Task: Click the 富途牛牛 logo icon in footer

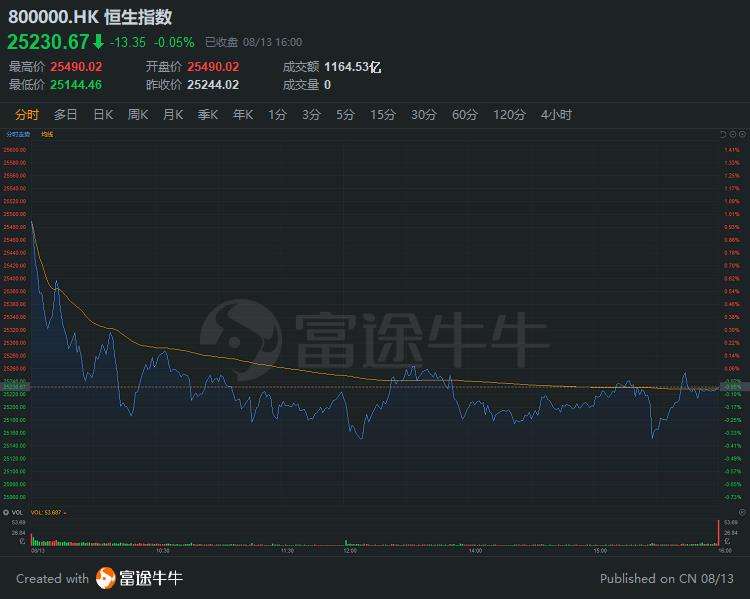Action: [106, 578]
